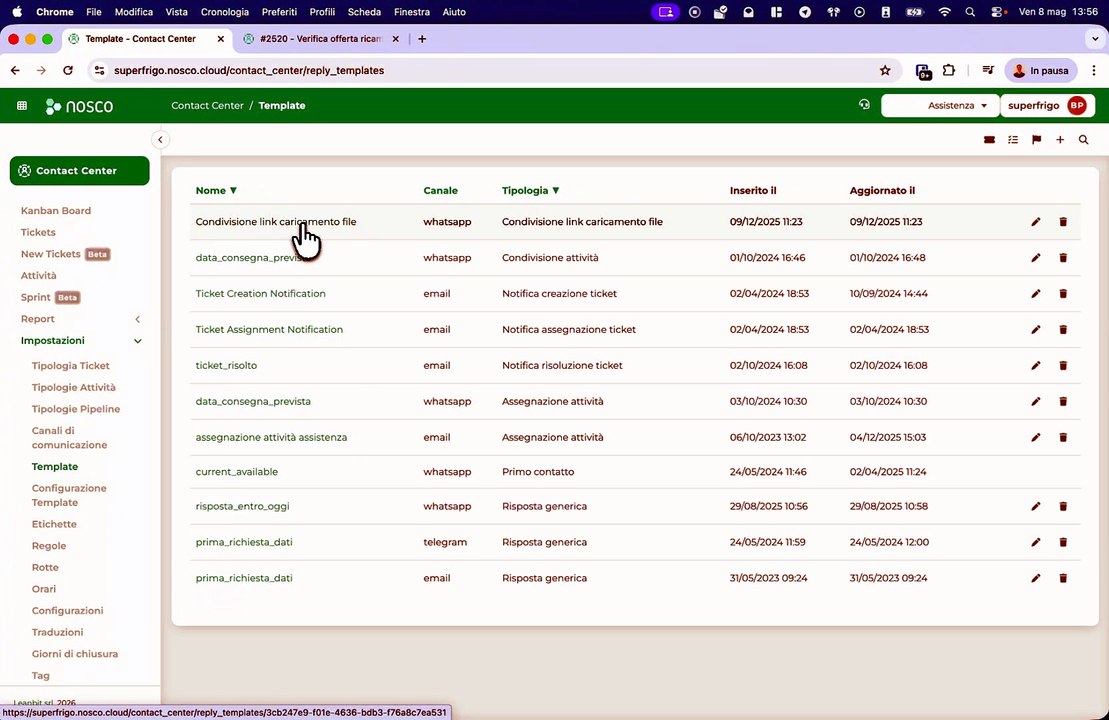
Task: Open the apps grid icon beside nosco logo
Action: (x=22, y=105)
